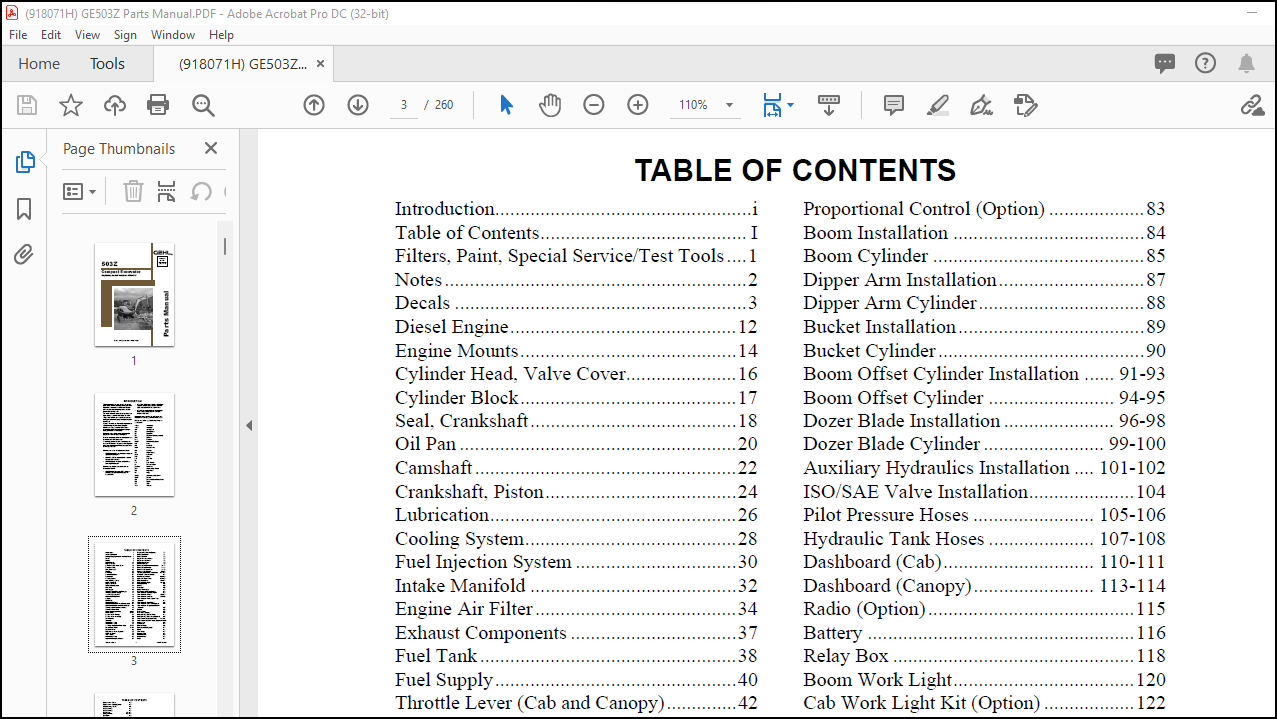Image resolution: width=1277 pixels, height=719 pixels.
Task: Print the document
Action: 158,105
